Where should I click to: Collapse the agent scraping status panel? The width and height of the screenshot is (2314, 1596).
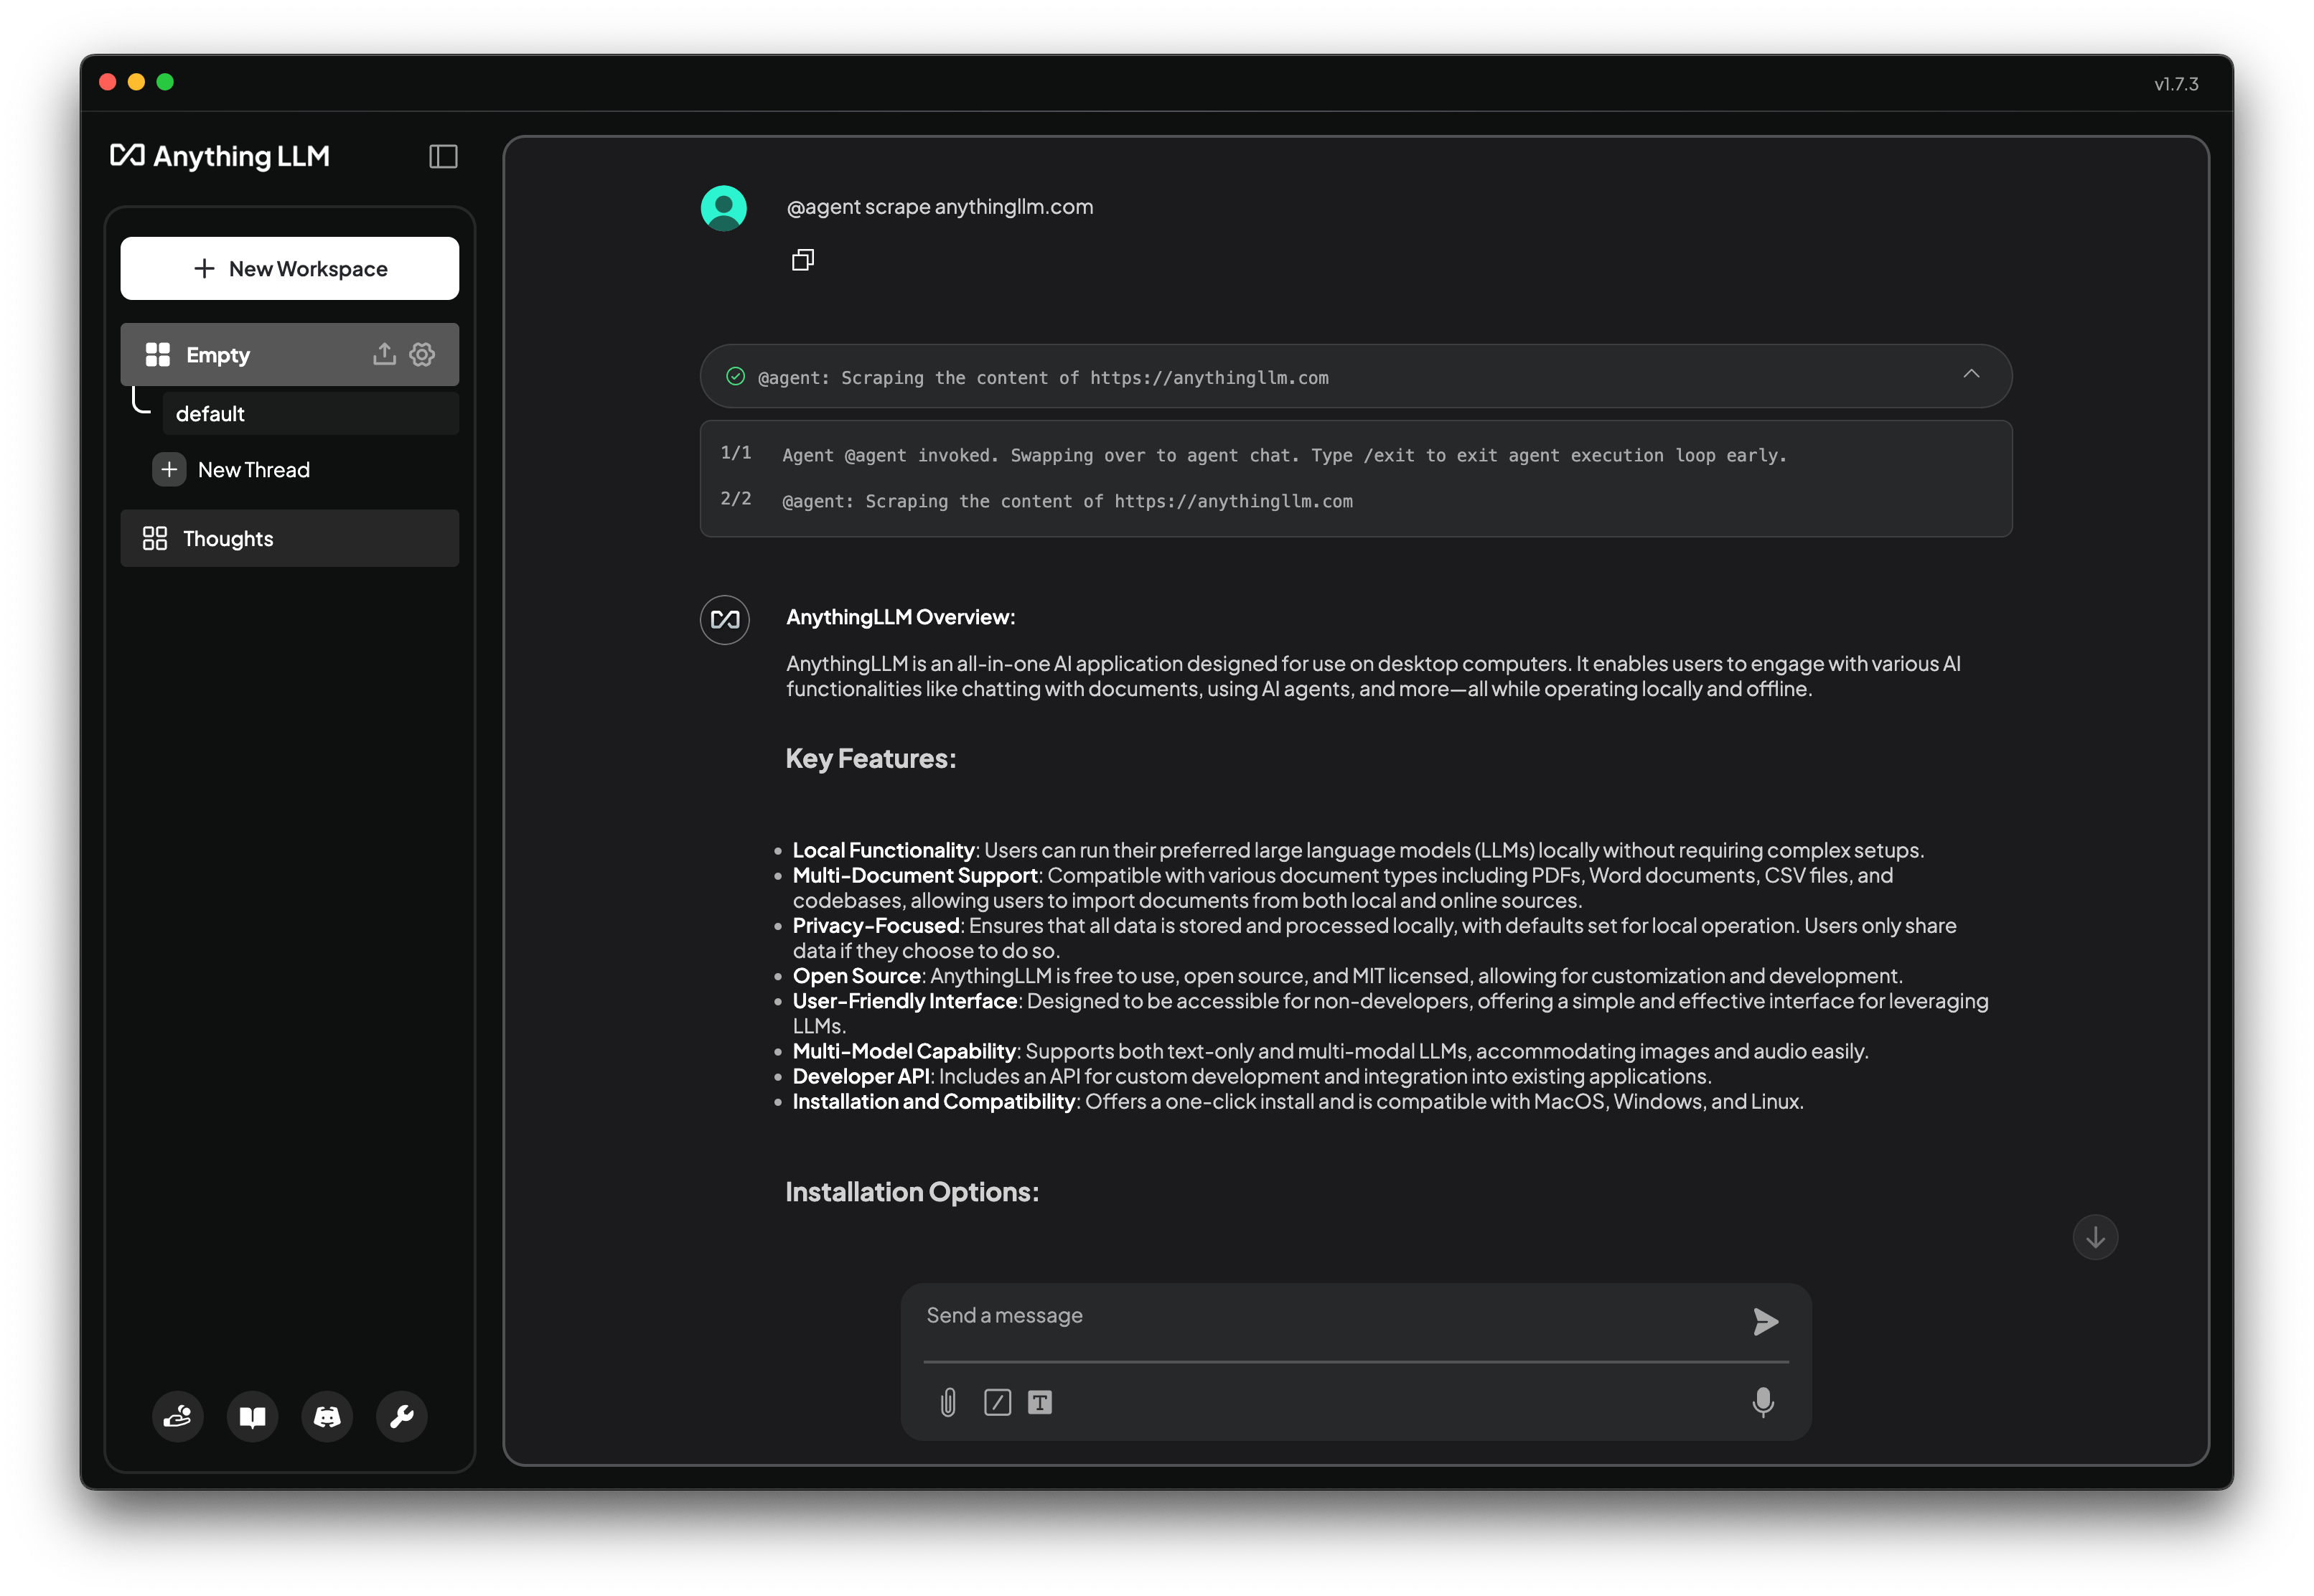coord(1971,374)
